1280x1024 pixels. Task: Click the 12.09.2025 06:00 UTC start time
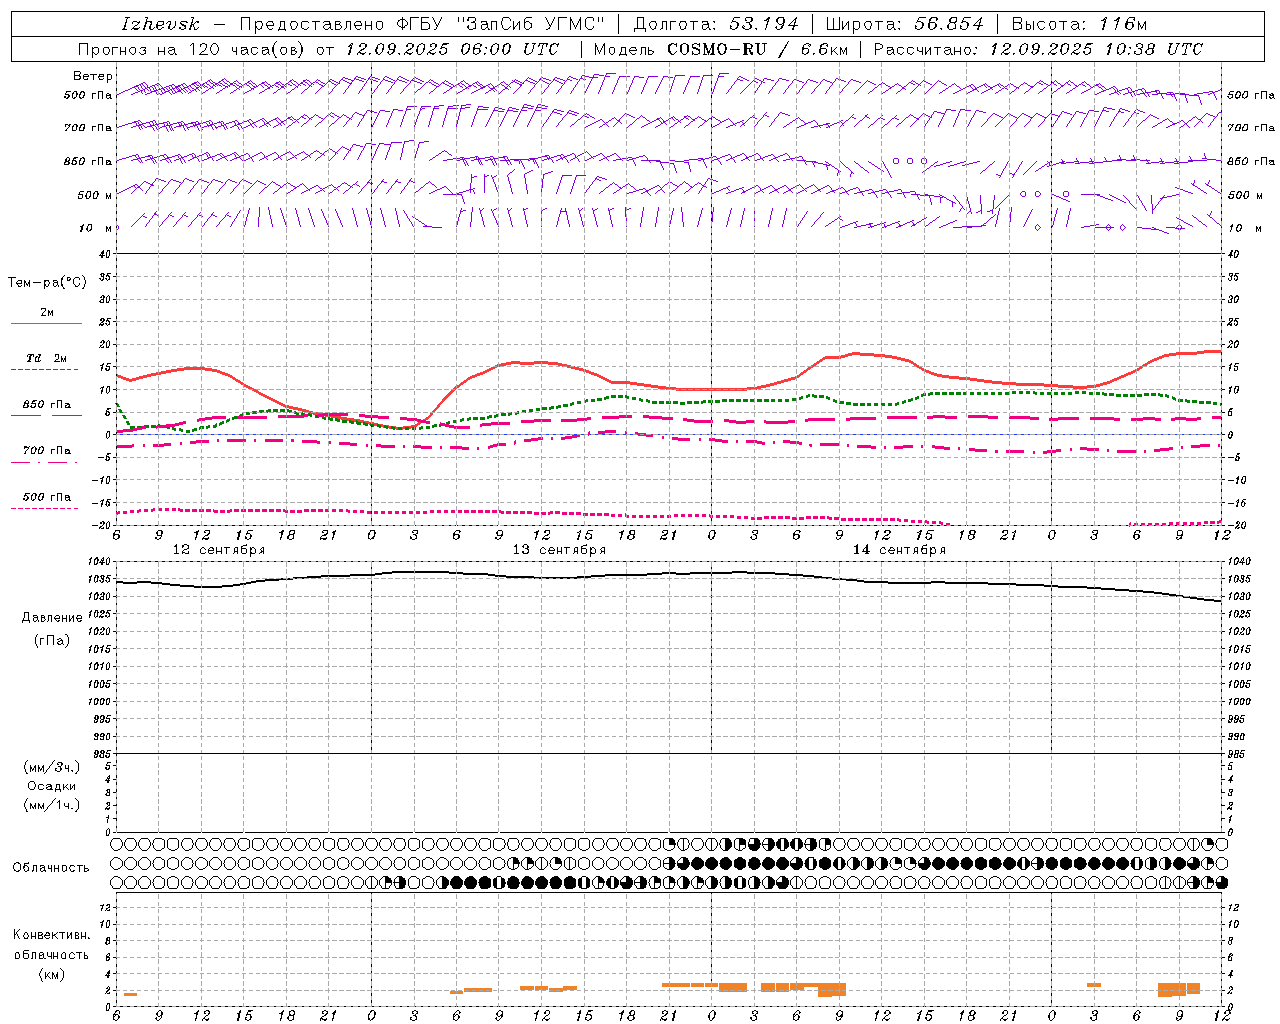click(x=453, y=49)
